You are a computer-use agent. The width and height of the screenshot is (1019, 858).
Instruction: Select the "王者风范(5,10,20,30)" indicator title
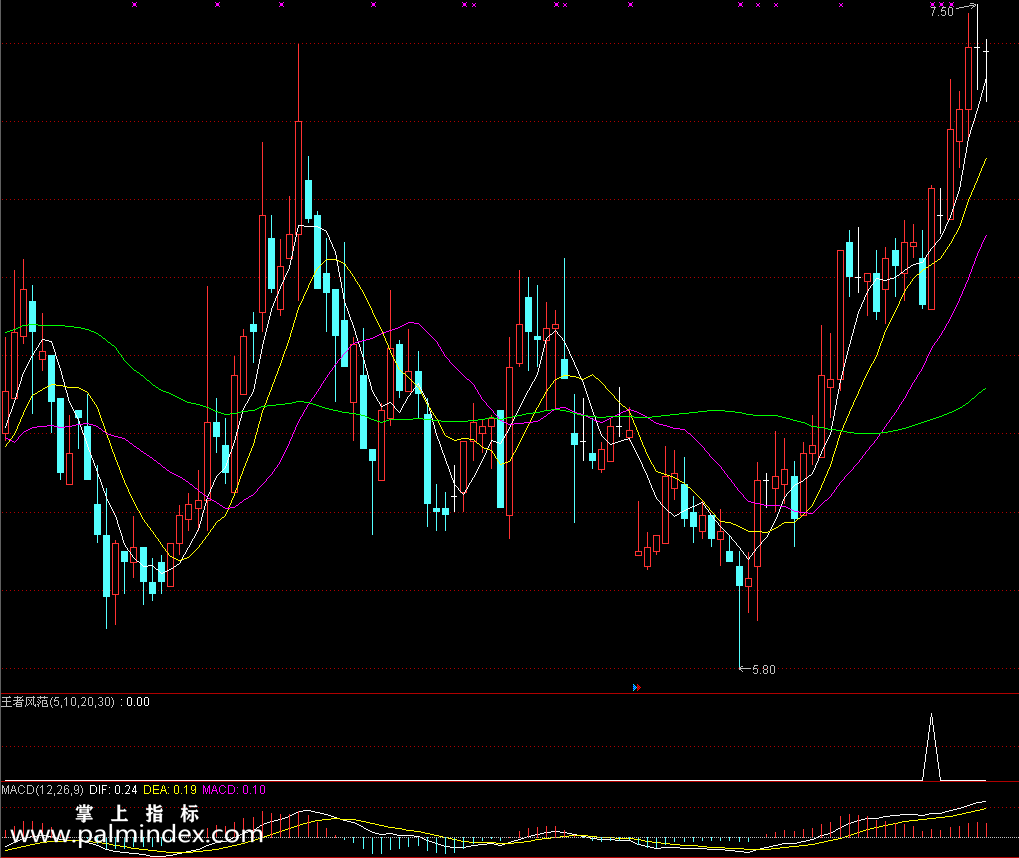[x=58, y=702]
